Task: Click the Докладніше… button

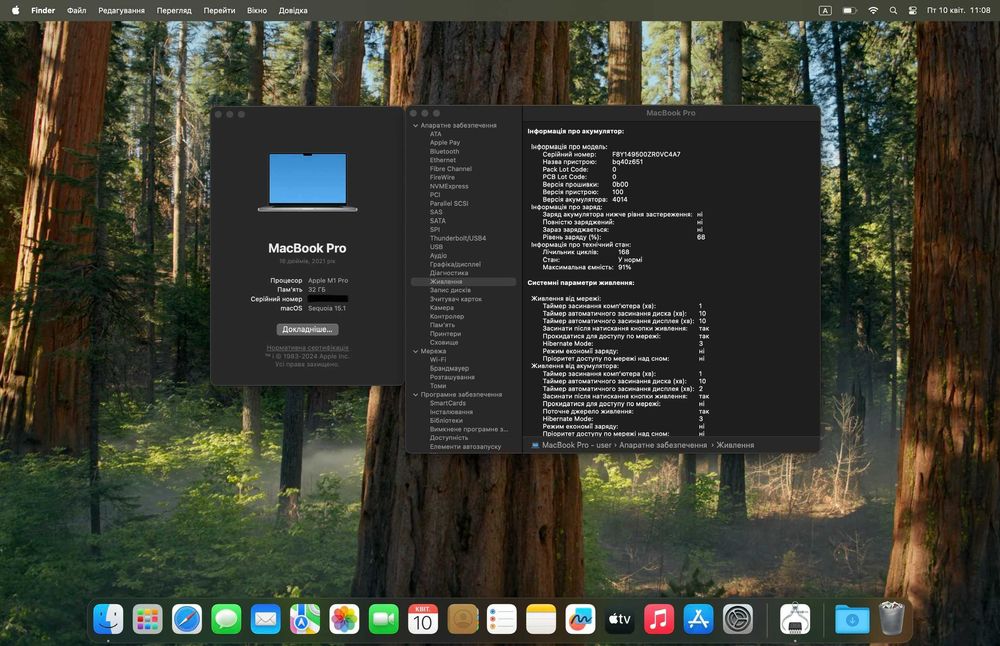Action: coord(307,329)
